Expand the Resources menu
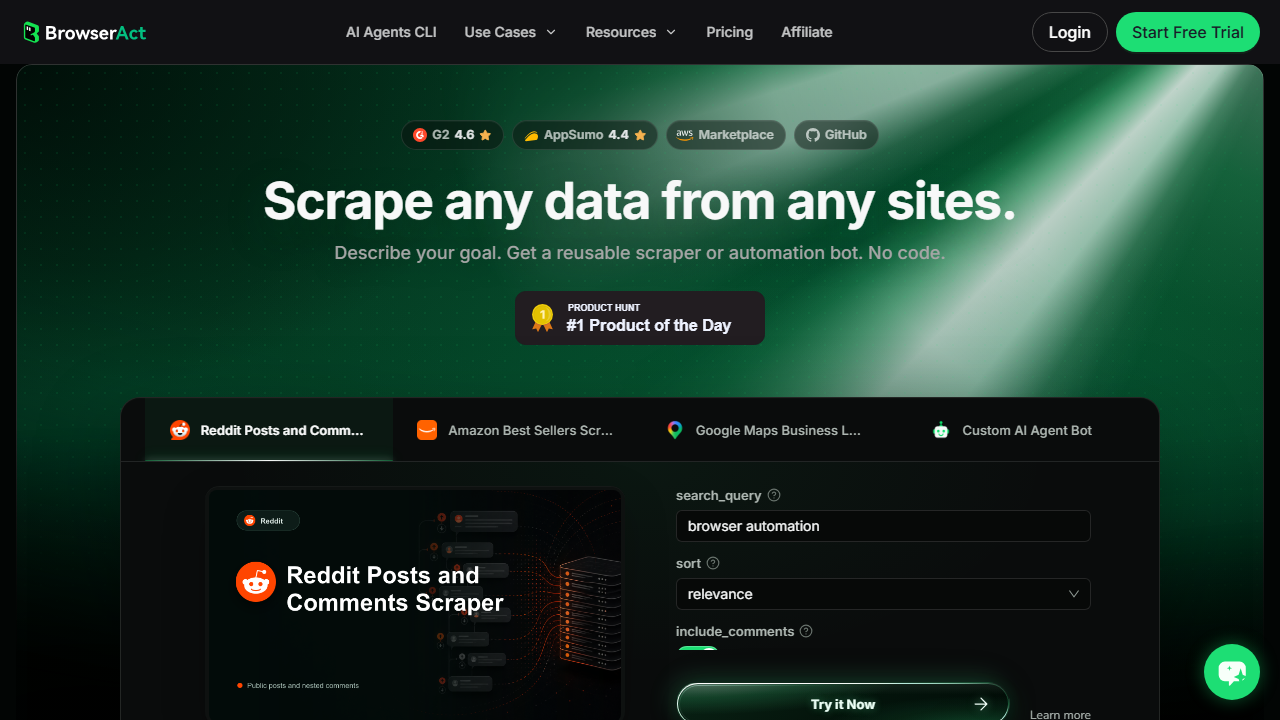 point(631,32)
